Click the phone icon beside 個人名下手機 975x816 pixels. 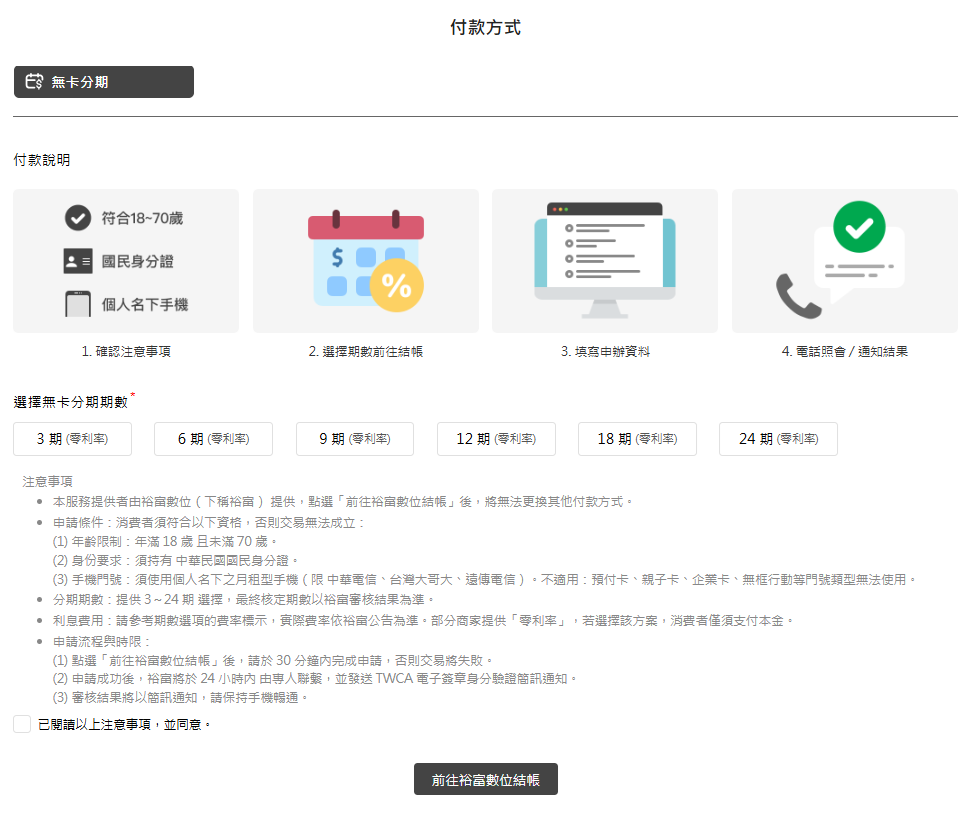pos(77,304)
